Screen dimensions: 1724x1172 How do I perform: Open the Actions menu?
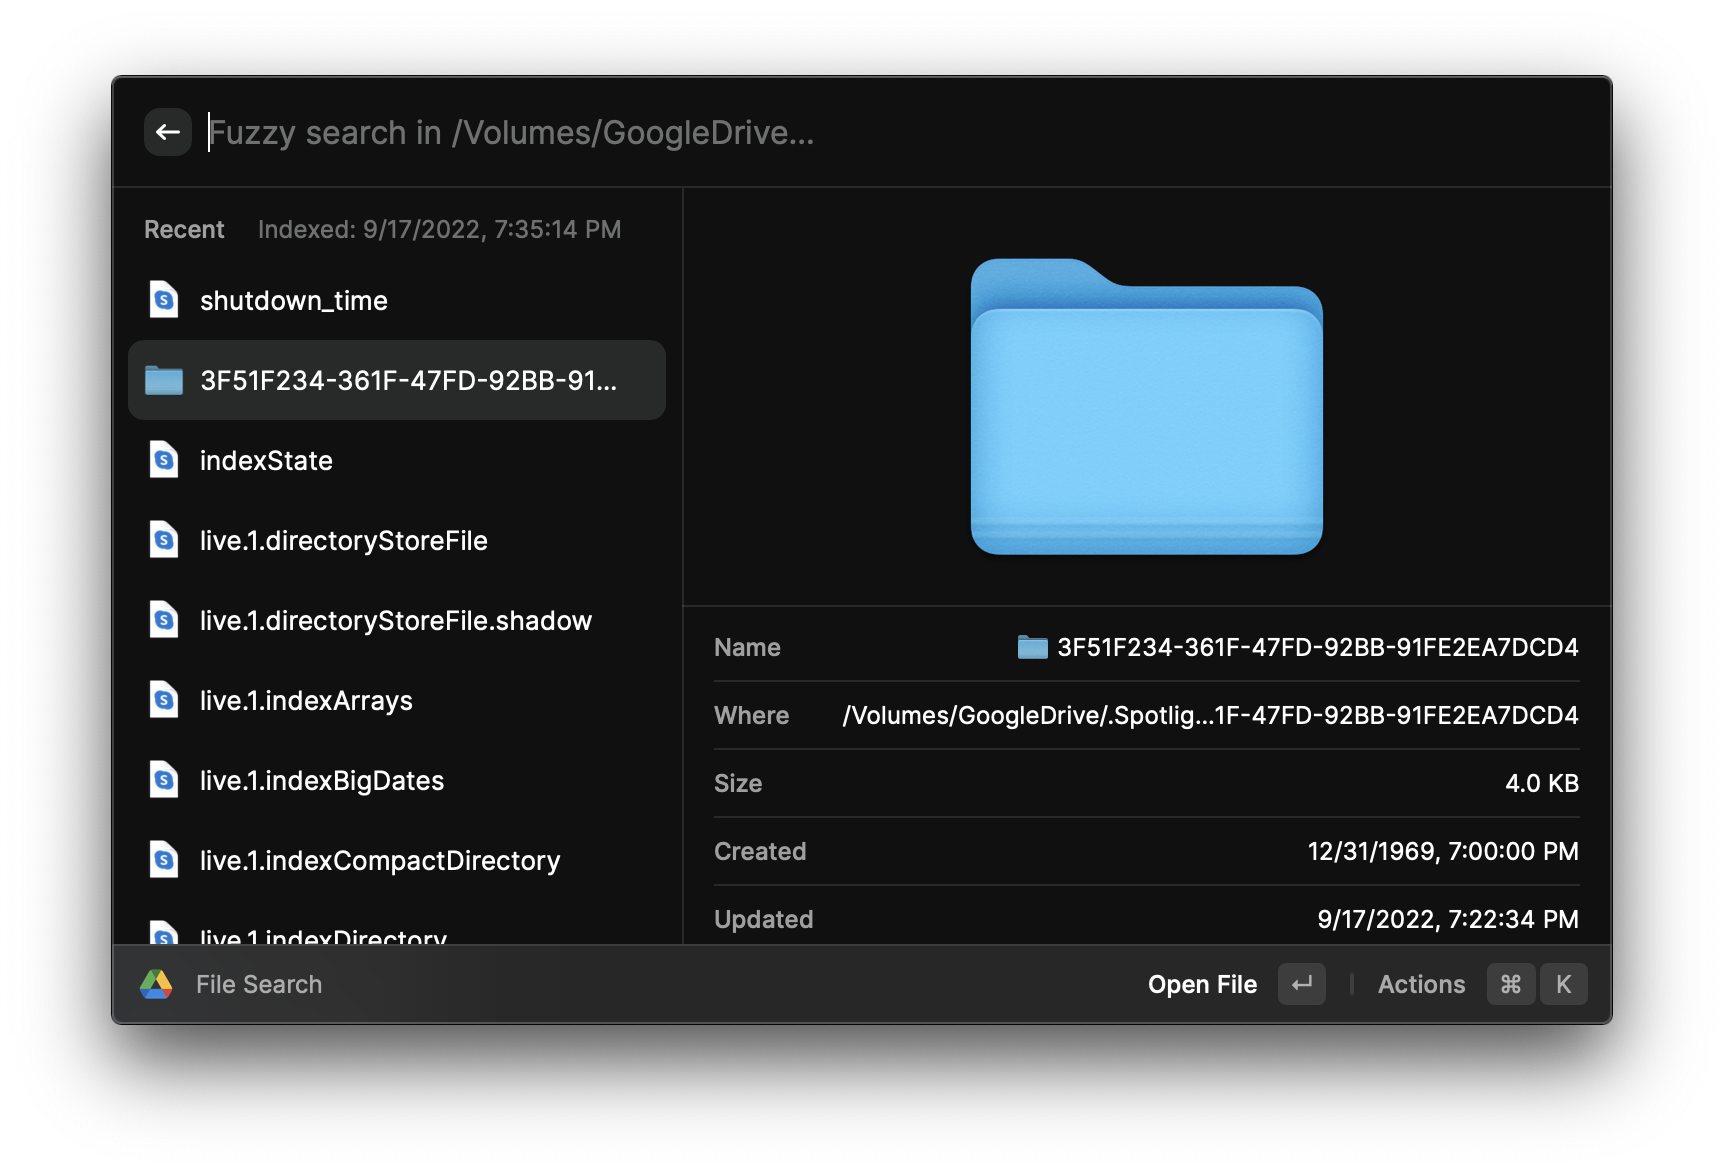1421,983
